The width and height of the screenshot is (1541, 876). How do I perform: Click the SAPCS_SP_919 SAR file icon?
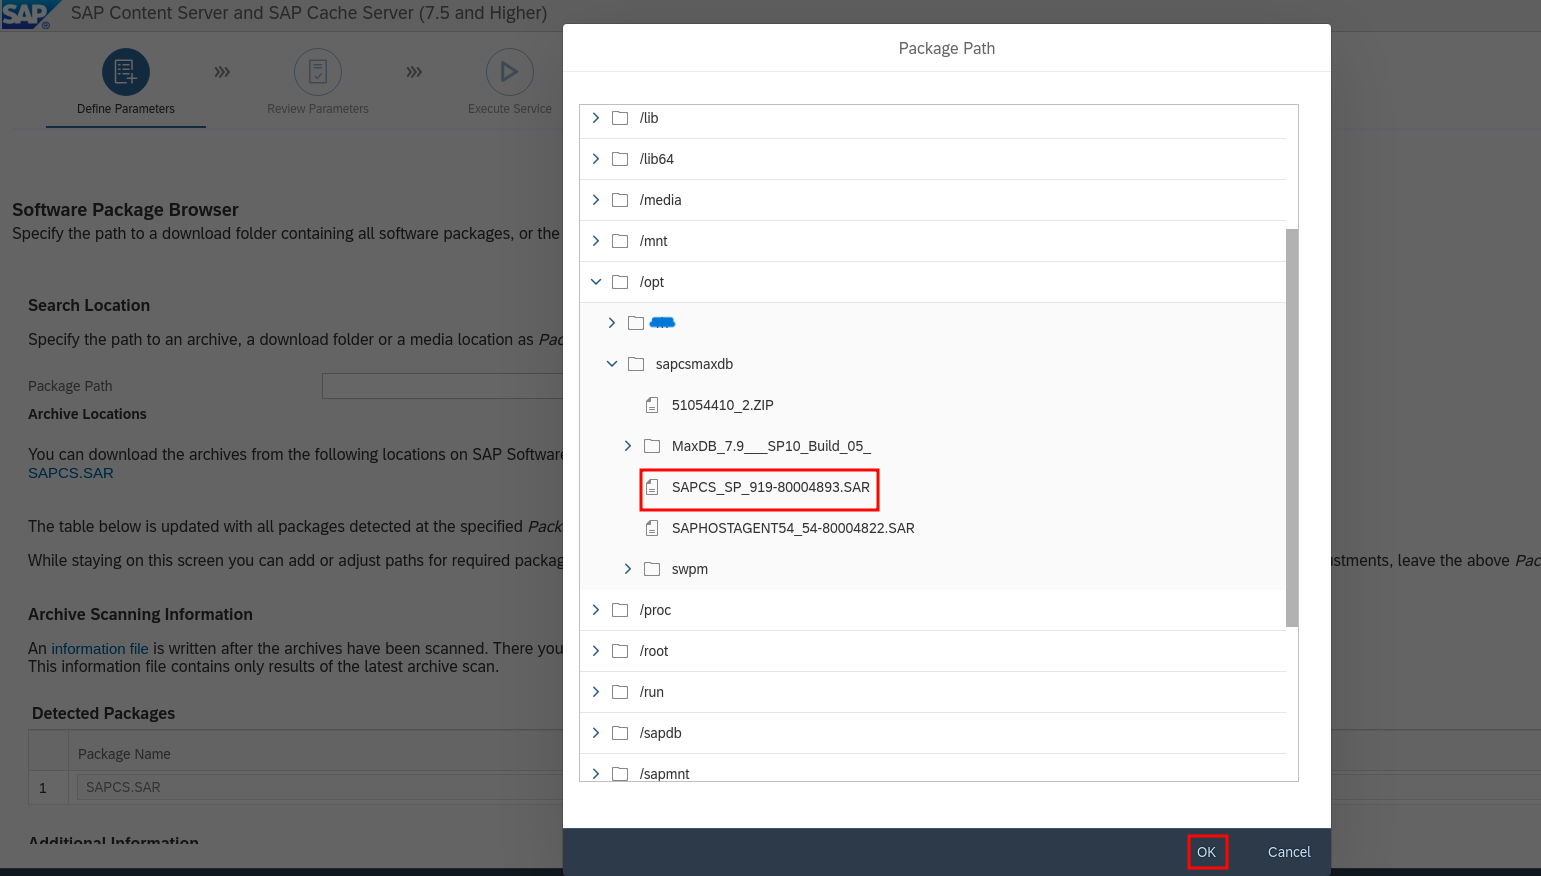[652, 487]
